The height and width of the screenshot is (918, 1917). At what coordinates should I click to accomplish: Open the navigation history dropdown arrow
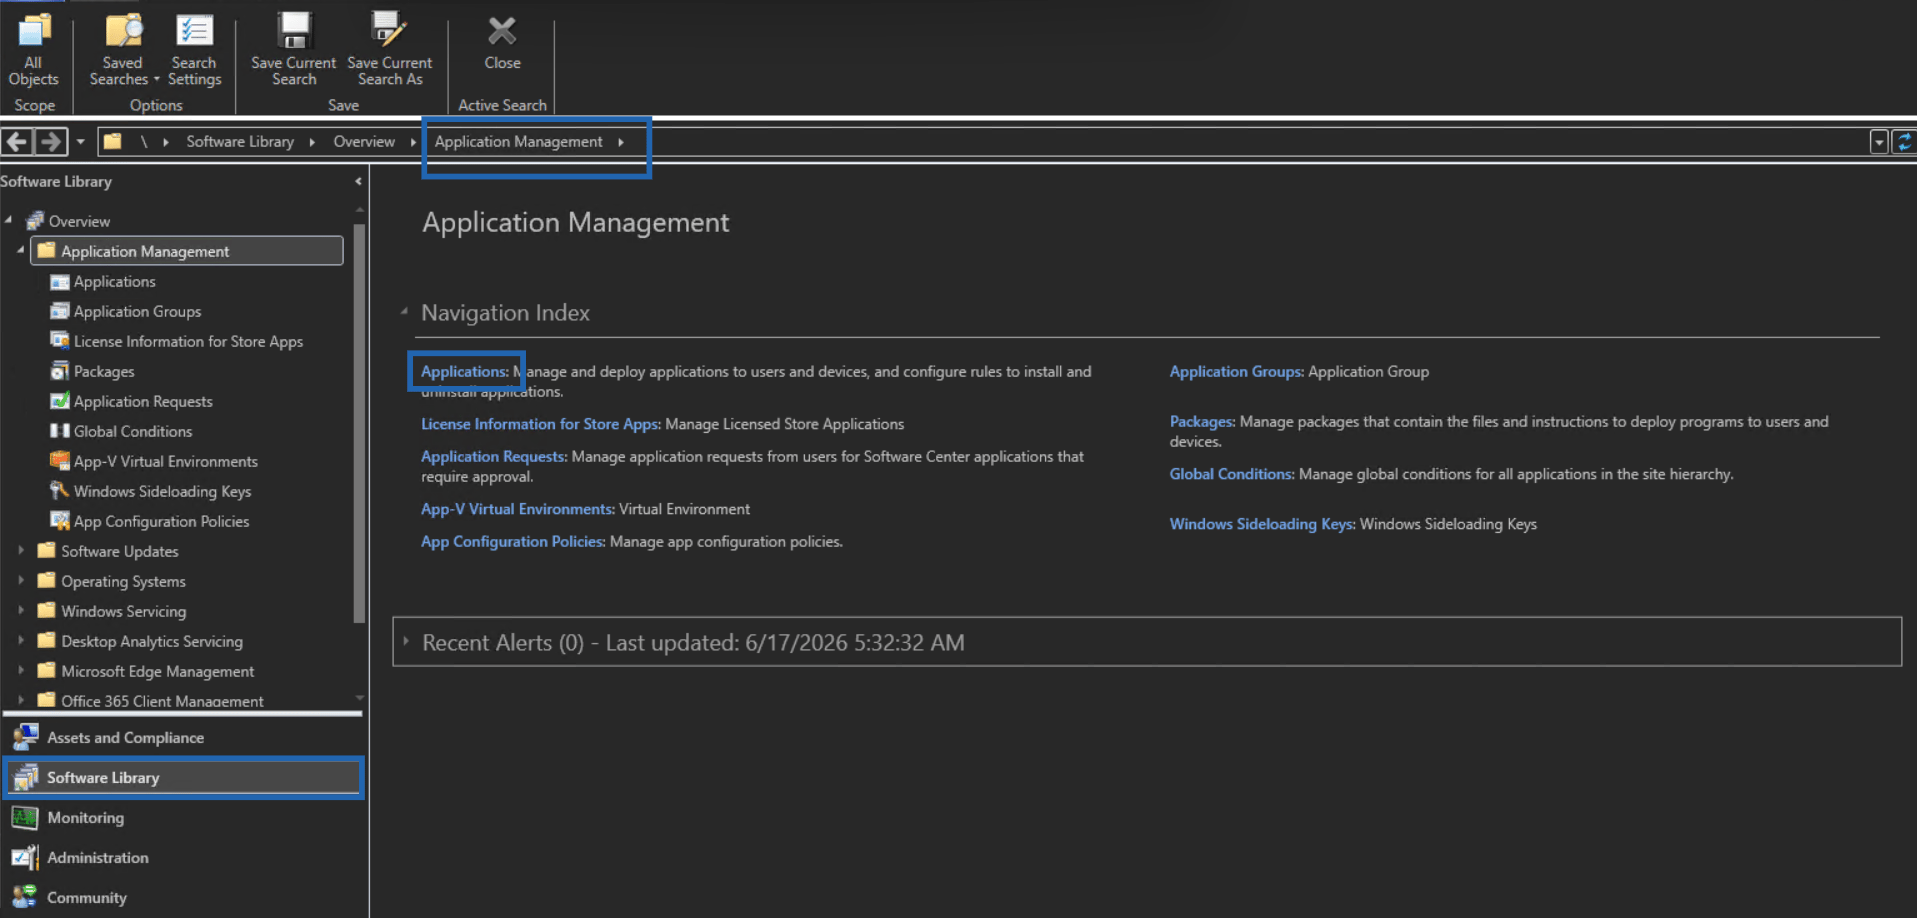coord(81,142)
